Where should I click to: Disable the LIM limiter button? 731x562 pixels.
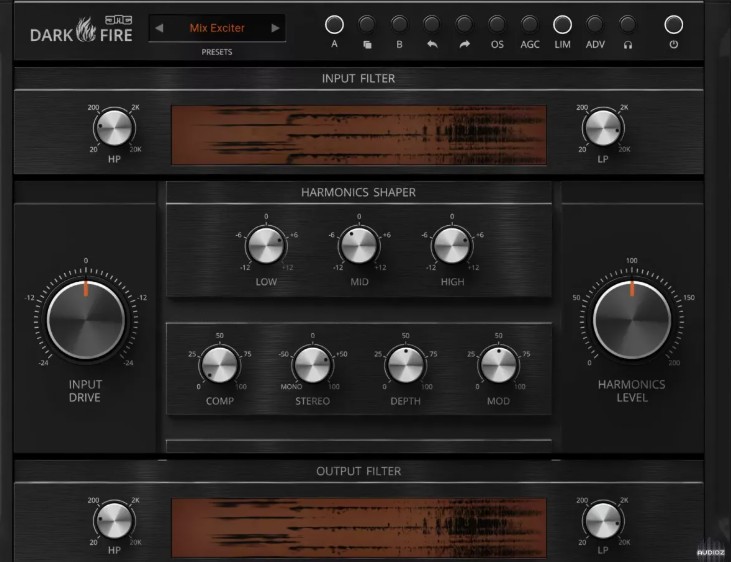562,25
